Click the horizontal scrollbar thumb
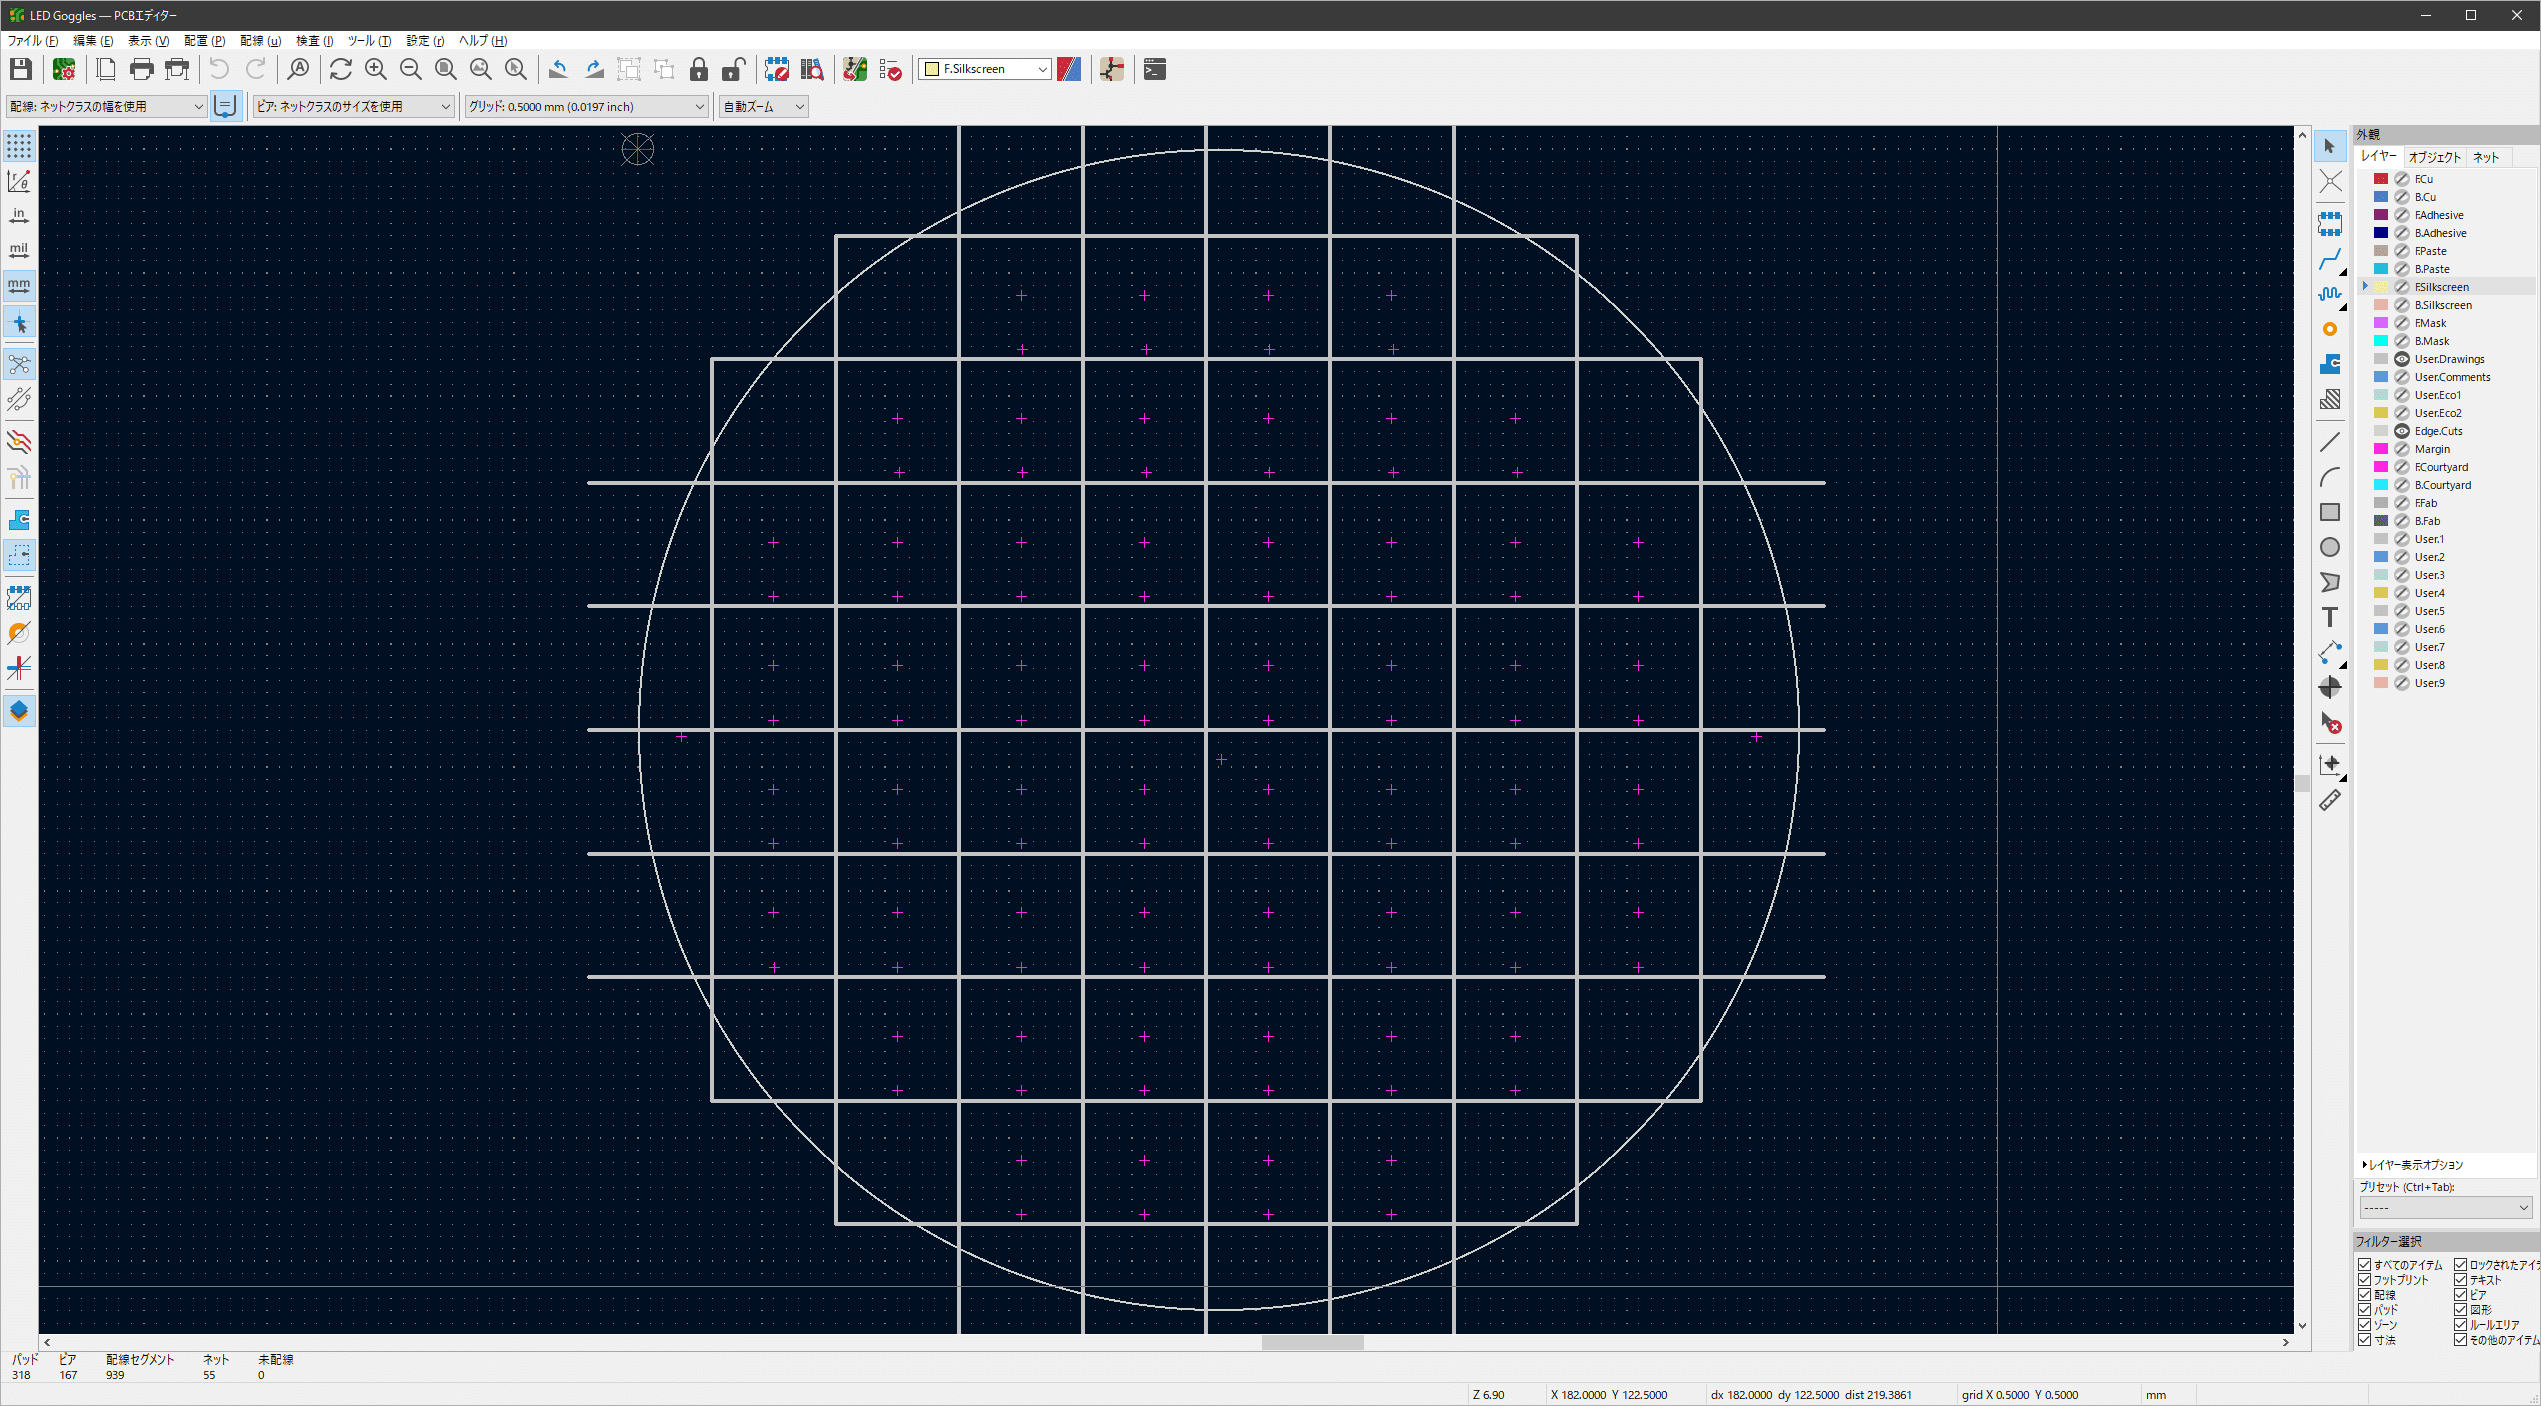 (x=1312, y=1343)
